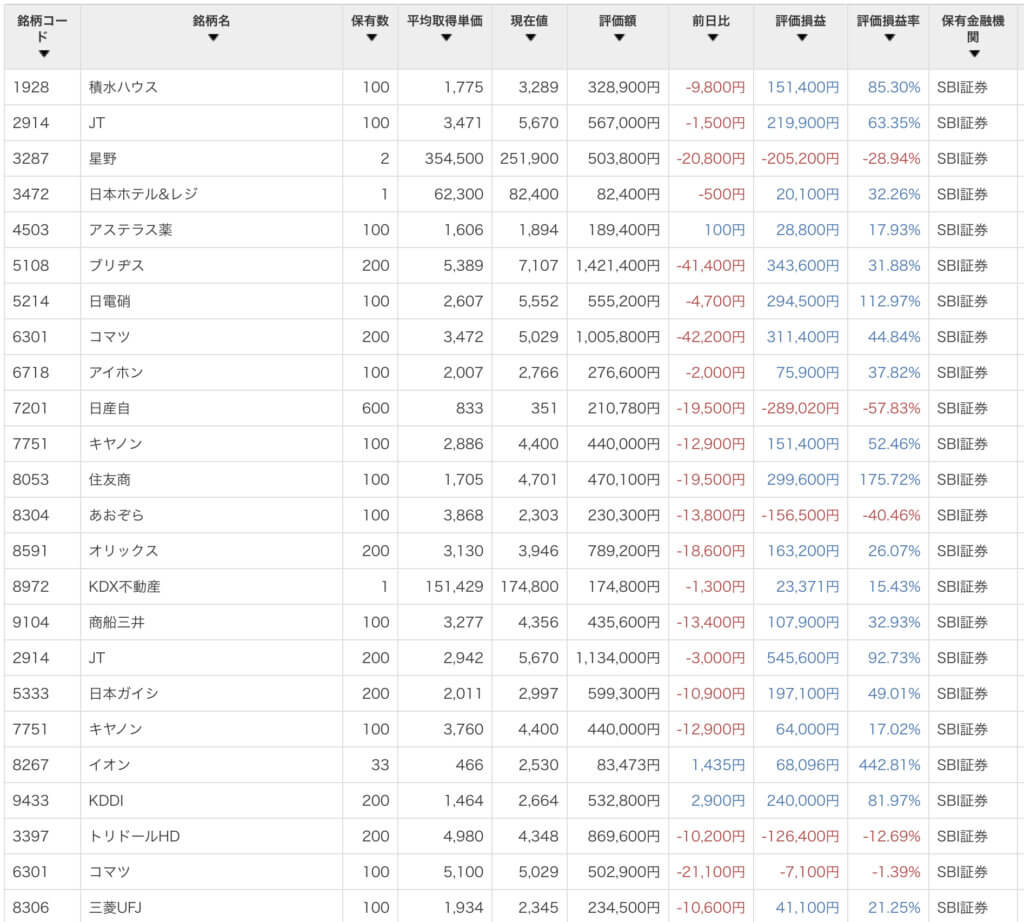1024x922 pixels.
Task: Sort the table by 現在値 arrow
Action: [x=530, y=38]
